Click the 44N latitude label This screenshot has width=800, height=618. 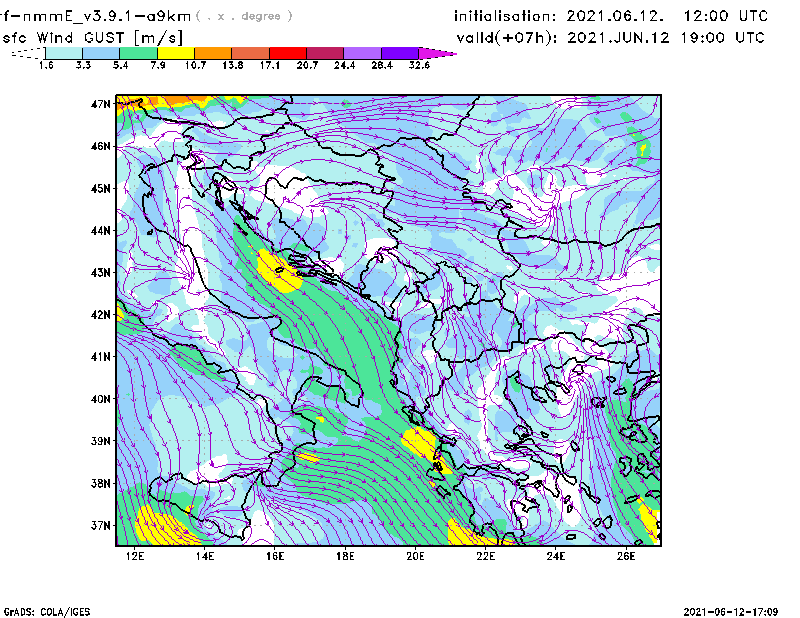101,231
